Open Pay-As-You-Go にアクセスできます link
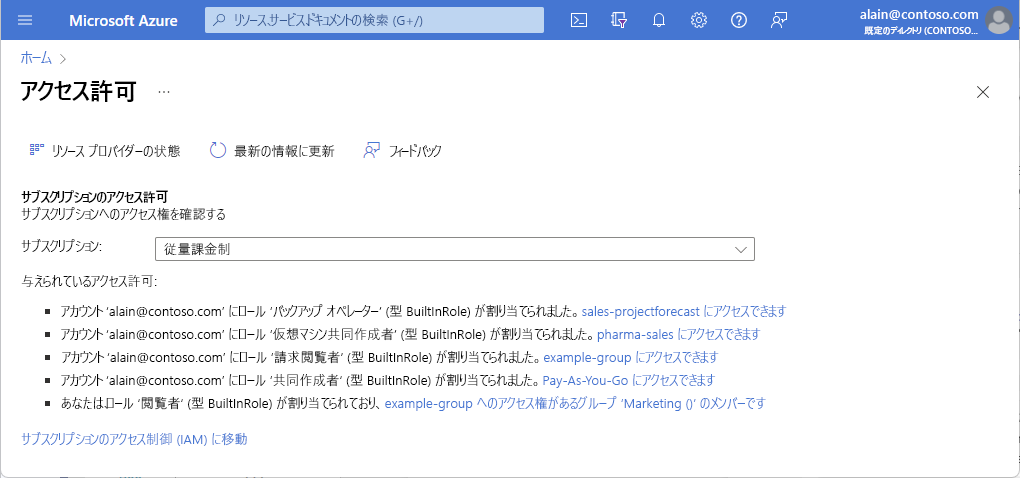The width and height of the screenshot is (1020, 478). click(628, 380)
